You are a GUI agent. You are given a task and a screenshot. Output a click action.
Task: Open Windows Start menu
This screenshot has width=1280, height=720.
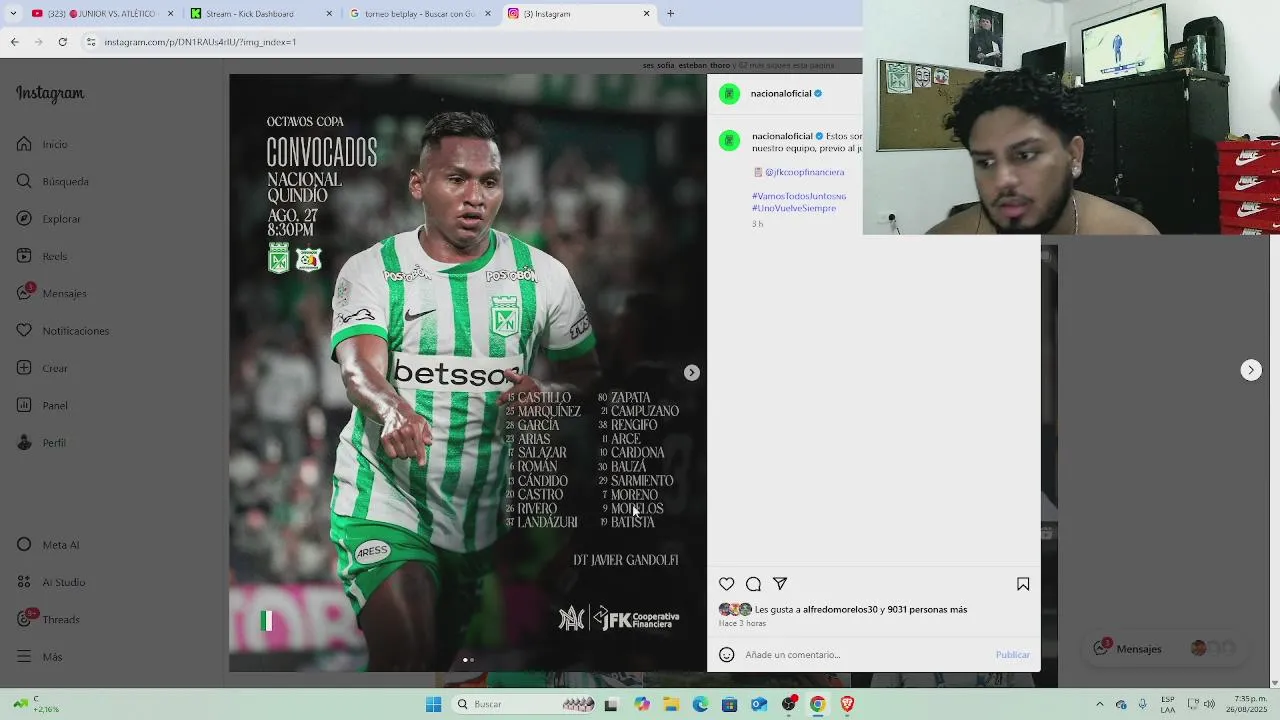[x=433, y=704]
